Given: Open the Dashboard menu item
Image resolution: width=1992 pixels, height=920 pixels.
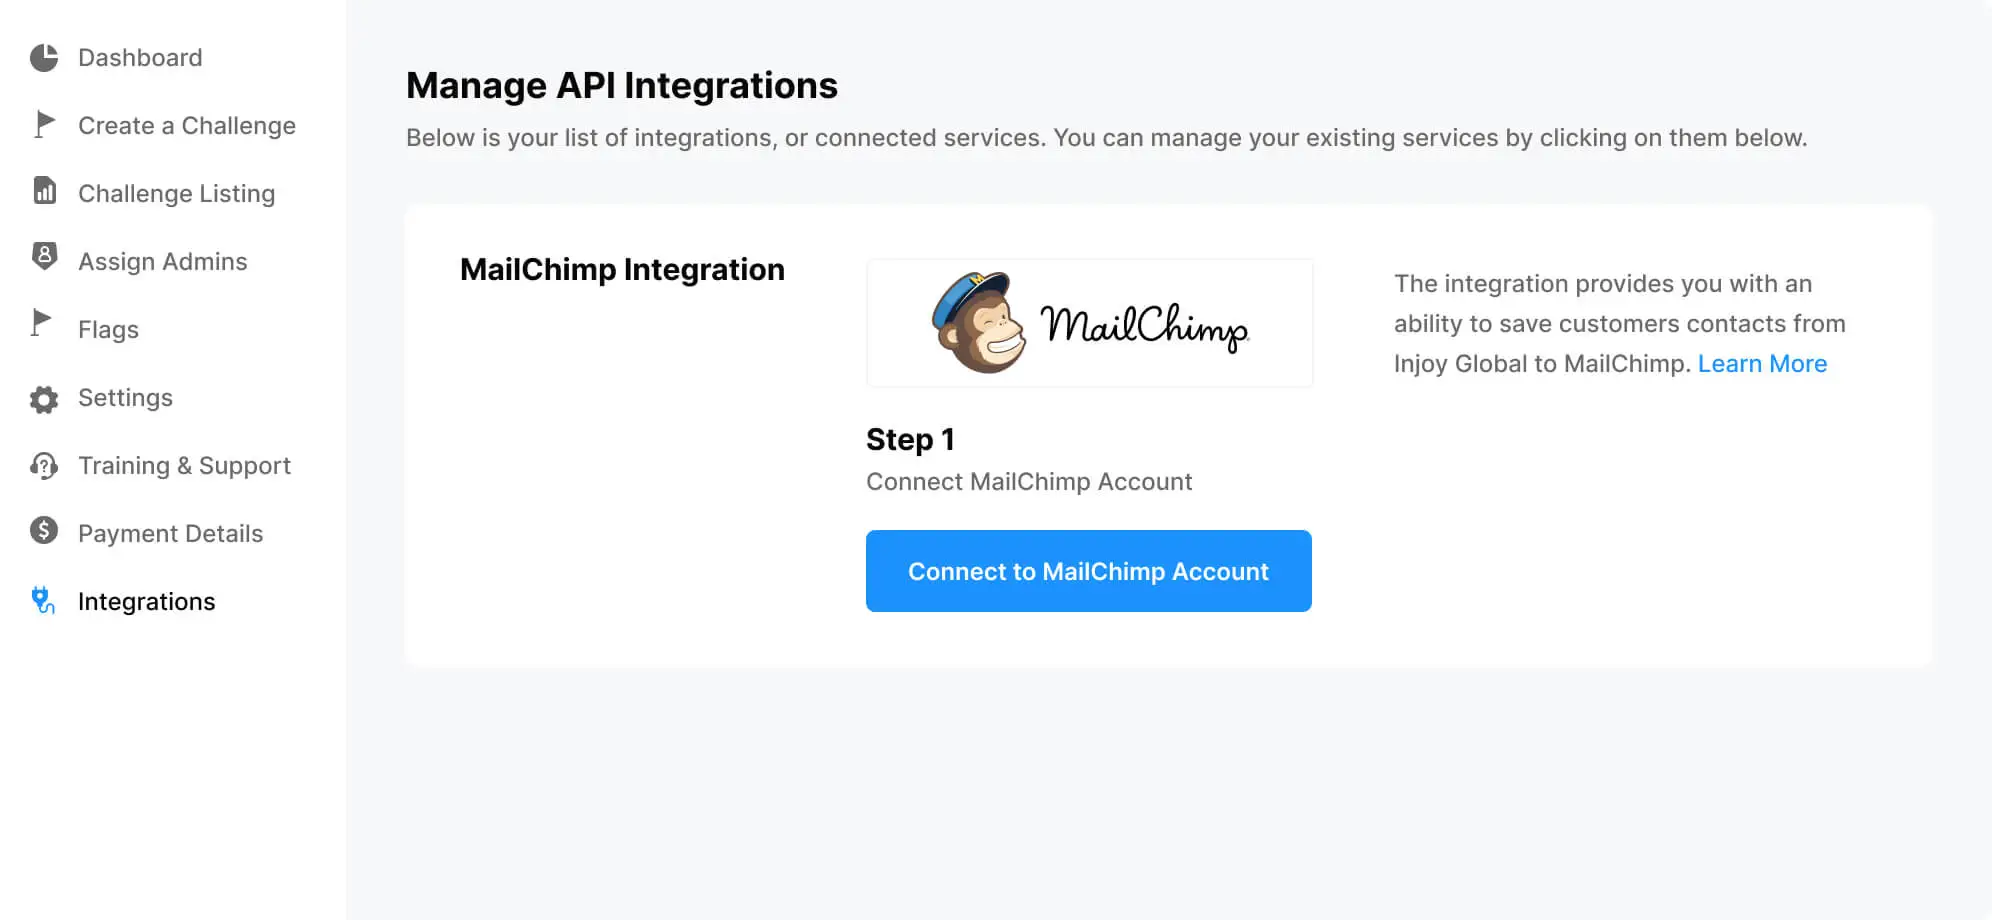Looking at the screenshot, I should coord(140,58).
